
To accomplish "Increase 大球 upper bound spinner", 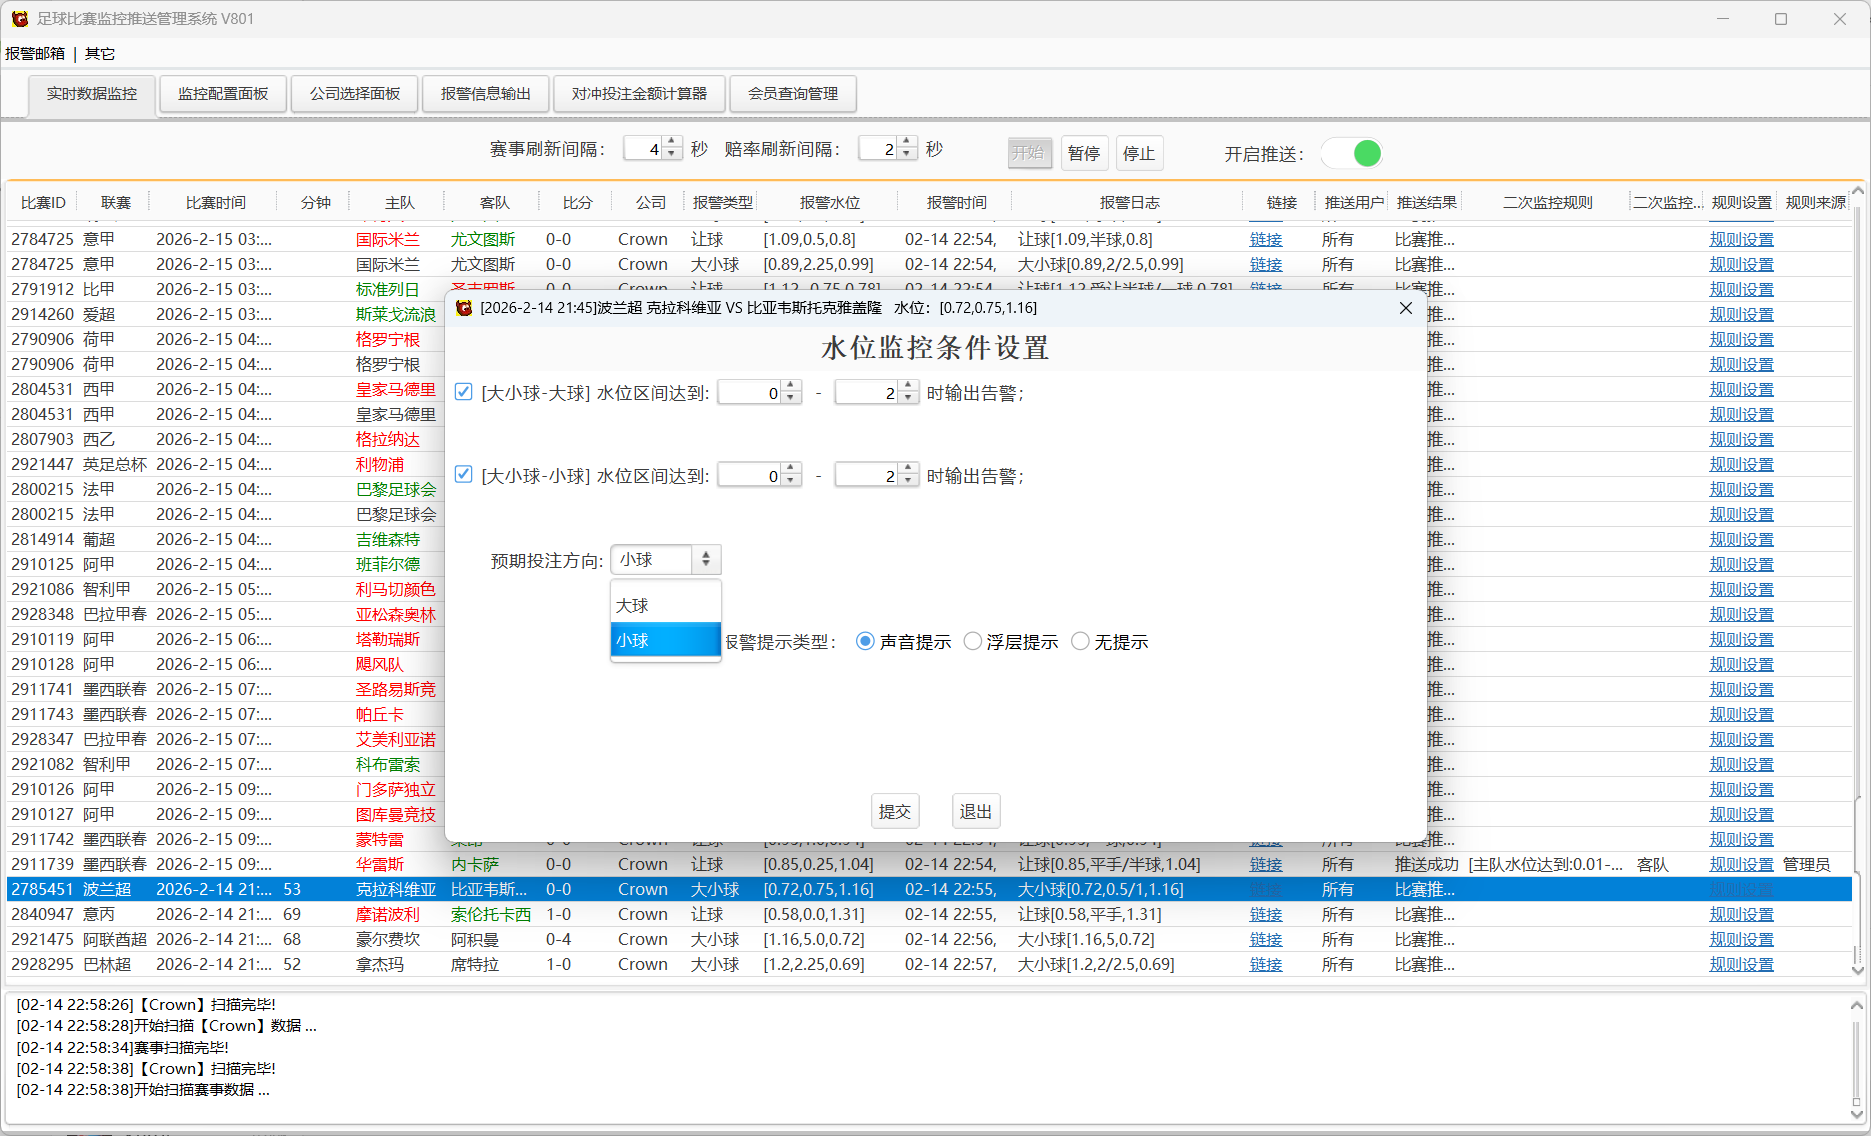I will pyautogui.click(x=908, y=386).
